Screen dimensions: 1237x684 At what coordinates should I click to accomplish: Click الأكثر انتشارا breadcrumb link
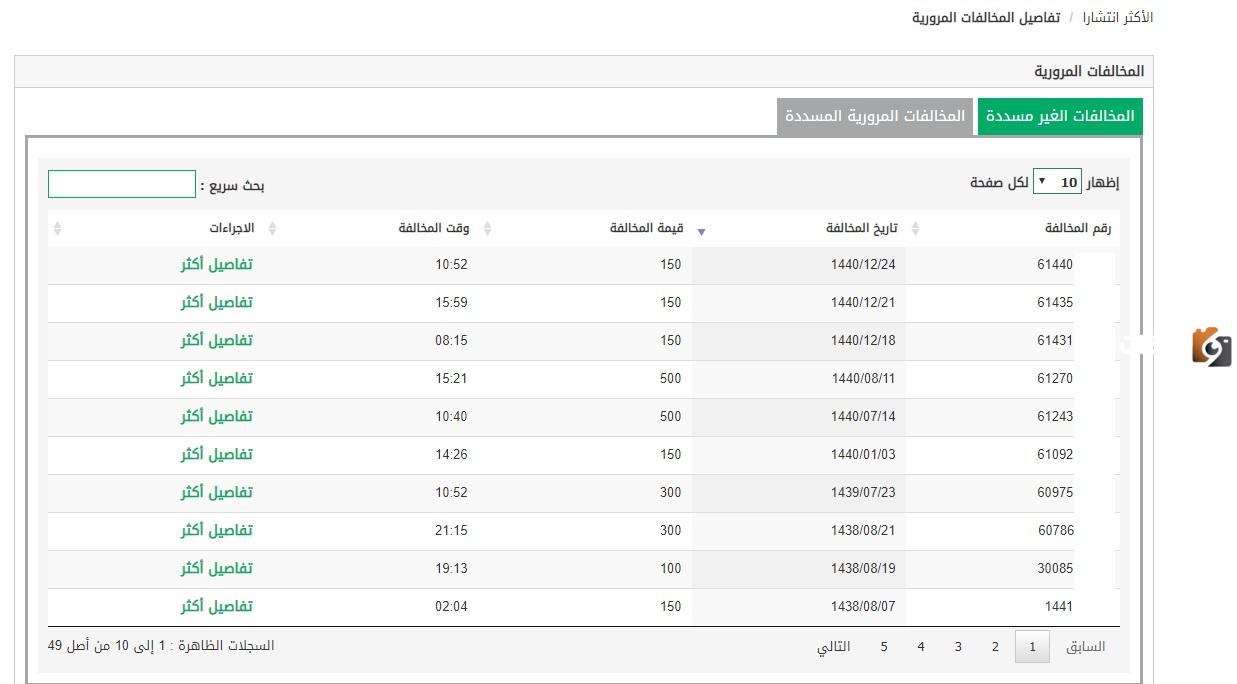point(1118,18)
